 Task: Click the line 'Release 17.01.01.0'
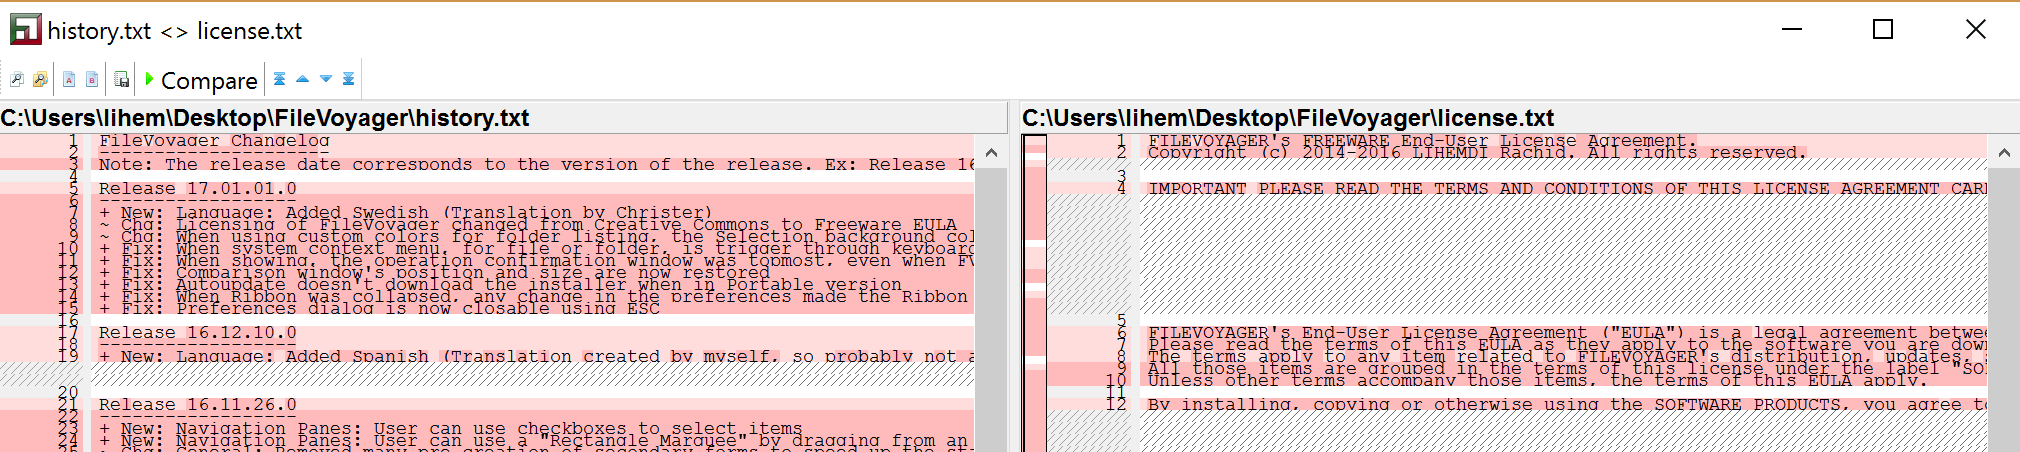point(198,188)
